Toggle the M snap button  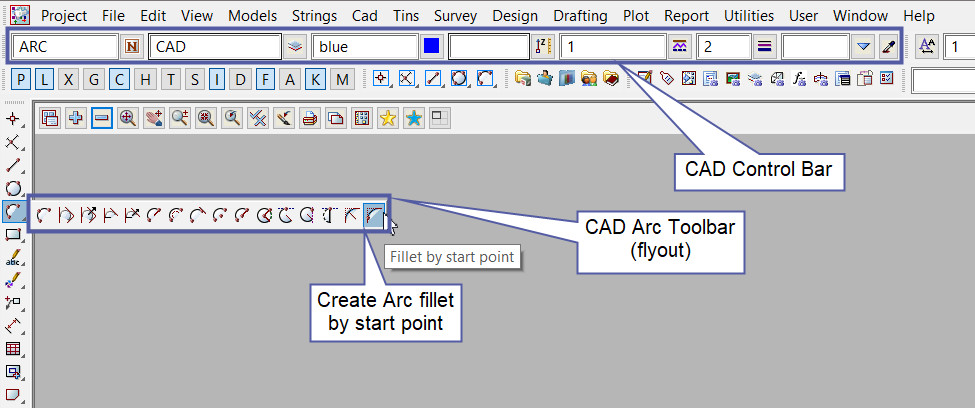coord(342,79)
